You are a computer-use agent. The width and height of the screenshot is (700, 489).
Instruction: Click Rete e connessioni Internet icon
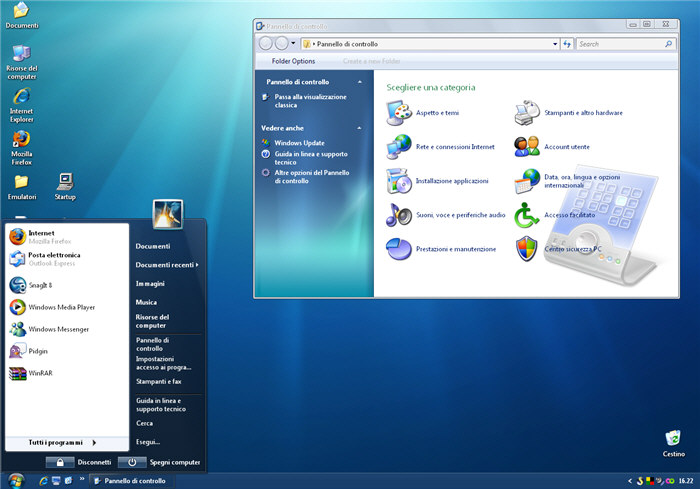(399, 147)
